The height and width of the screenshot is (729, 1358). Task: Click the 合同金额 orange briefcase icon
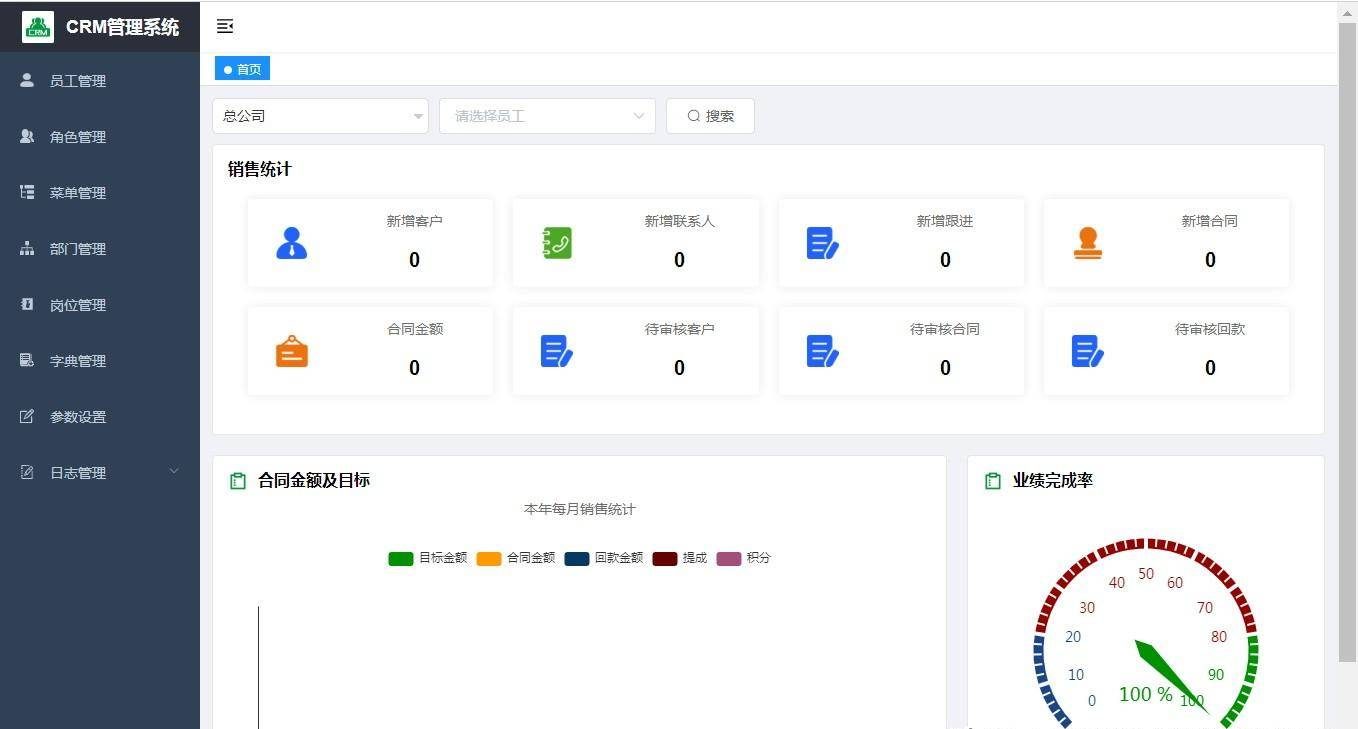click(291, 351)
